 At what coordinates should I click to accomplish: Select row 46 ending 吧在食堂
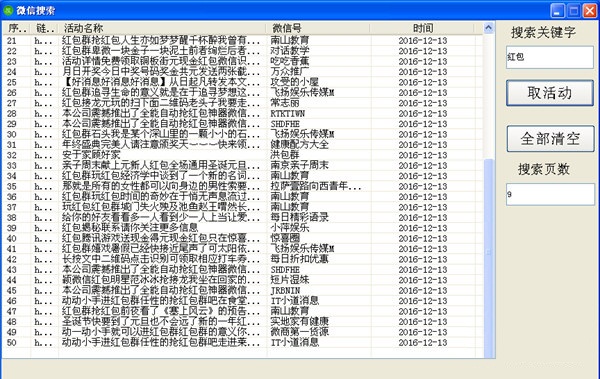[243, 301]
